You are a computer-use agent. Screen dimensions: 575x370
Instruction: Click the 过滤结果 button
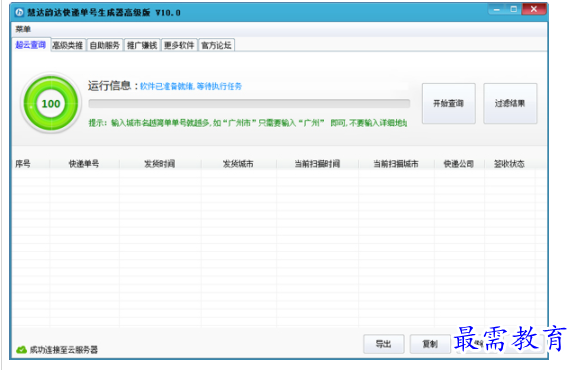510,103
